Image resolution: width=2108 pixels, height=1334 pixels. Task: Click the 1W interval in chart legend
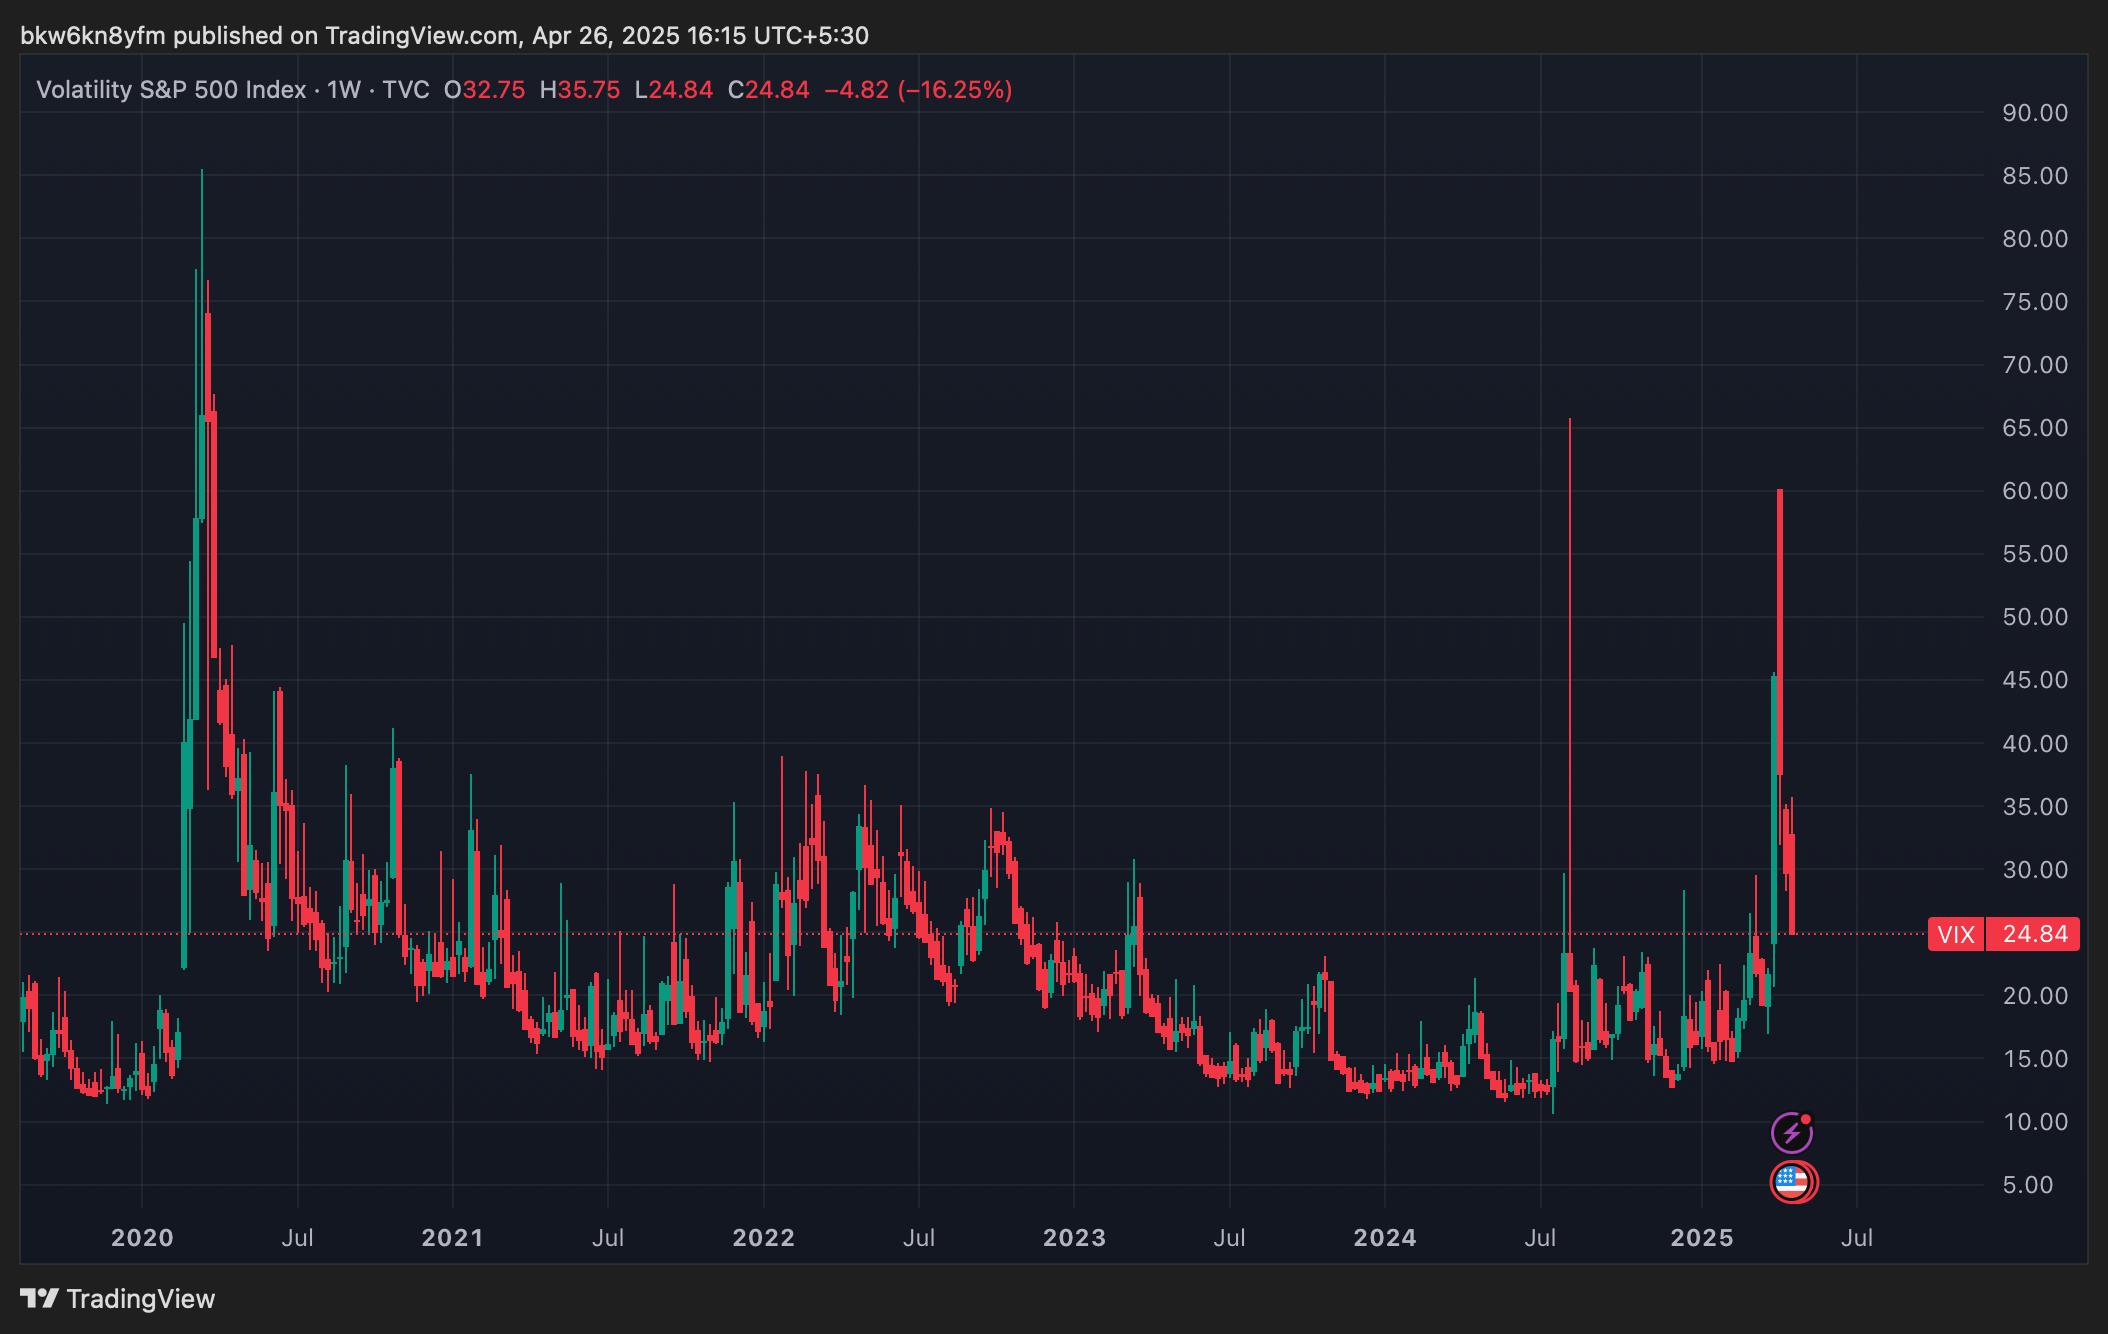344,90
